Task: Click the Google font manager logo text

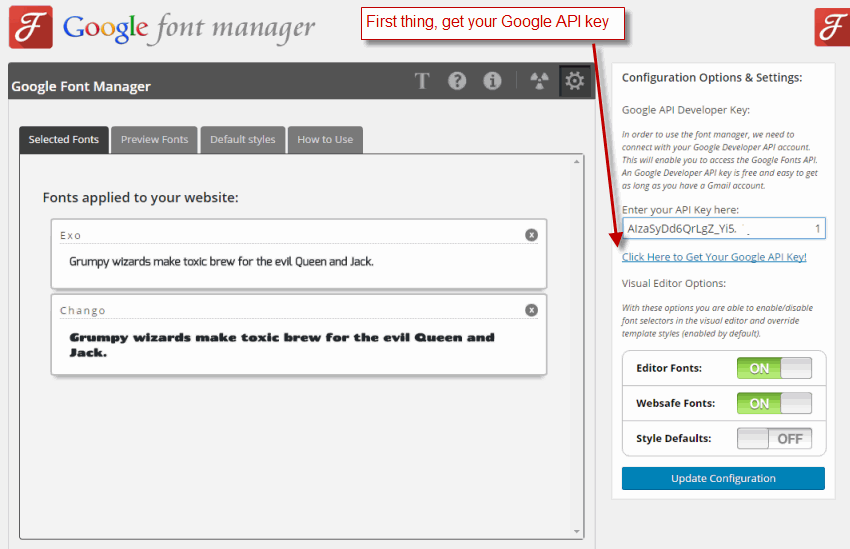Action: pos(189,28)
